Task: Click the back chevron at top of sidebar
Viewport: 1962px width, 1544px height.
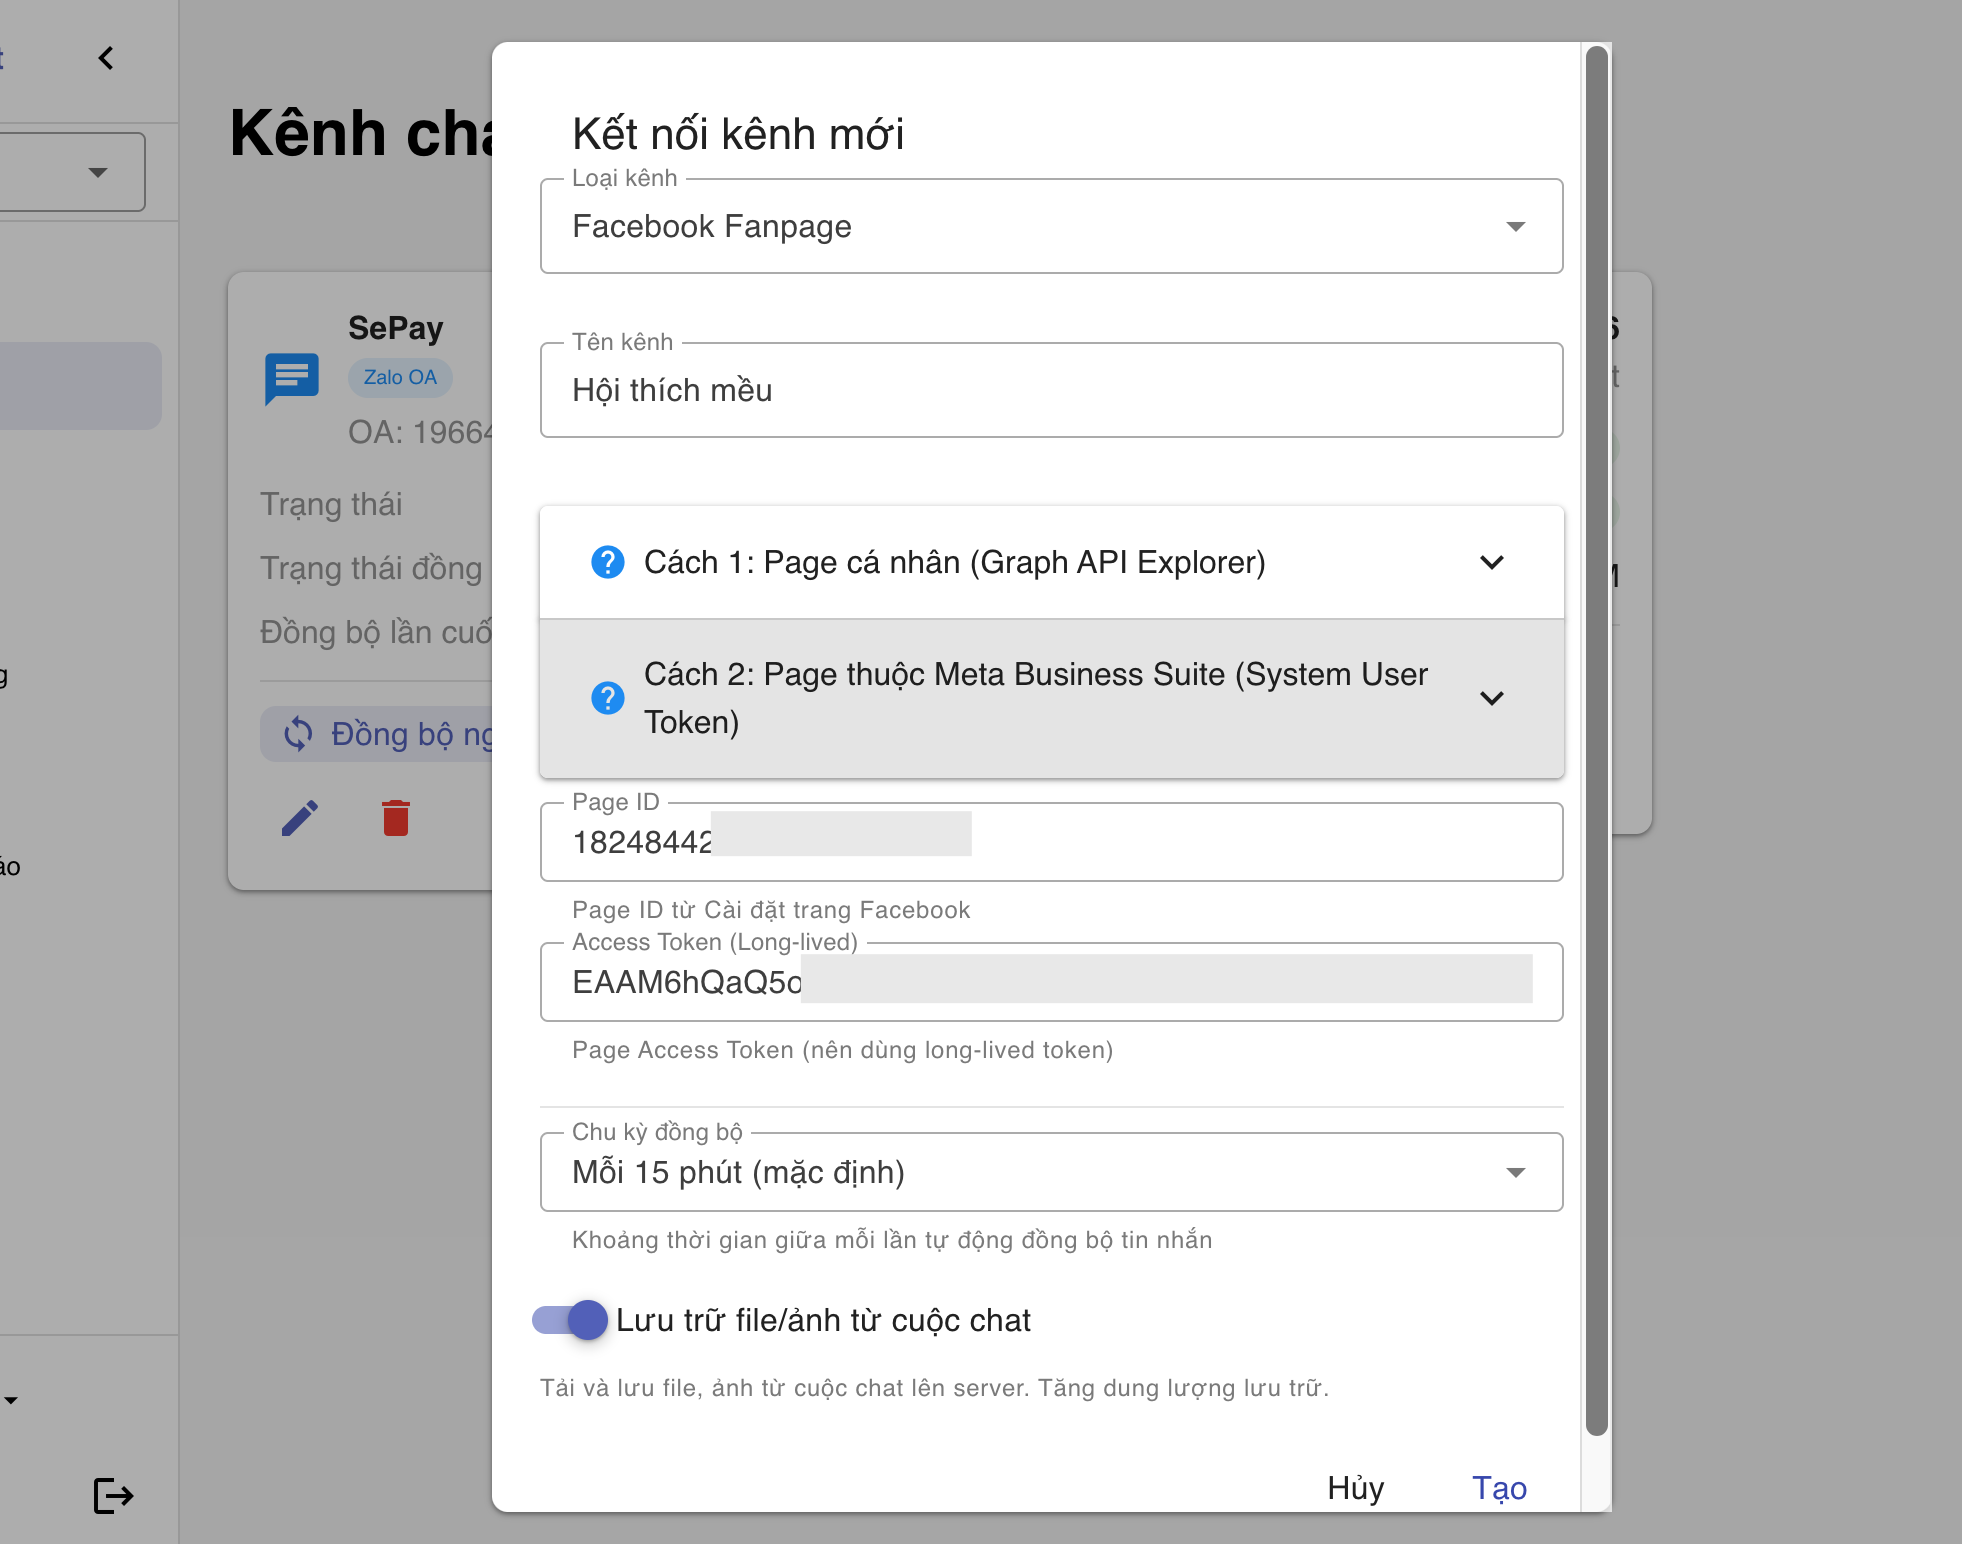Action: coord(106,58)
